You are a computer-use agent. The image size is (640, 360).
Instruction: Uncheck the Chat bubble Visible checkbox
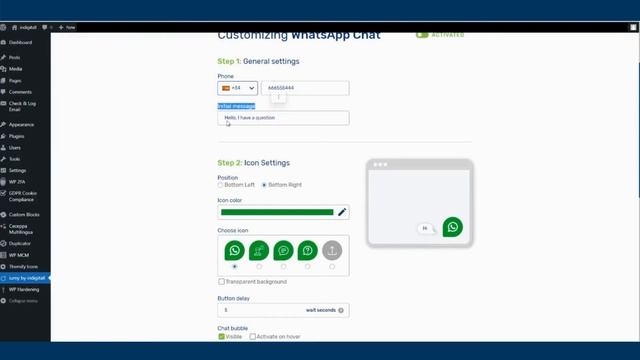point(221,337)
